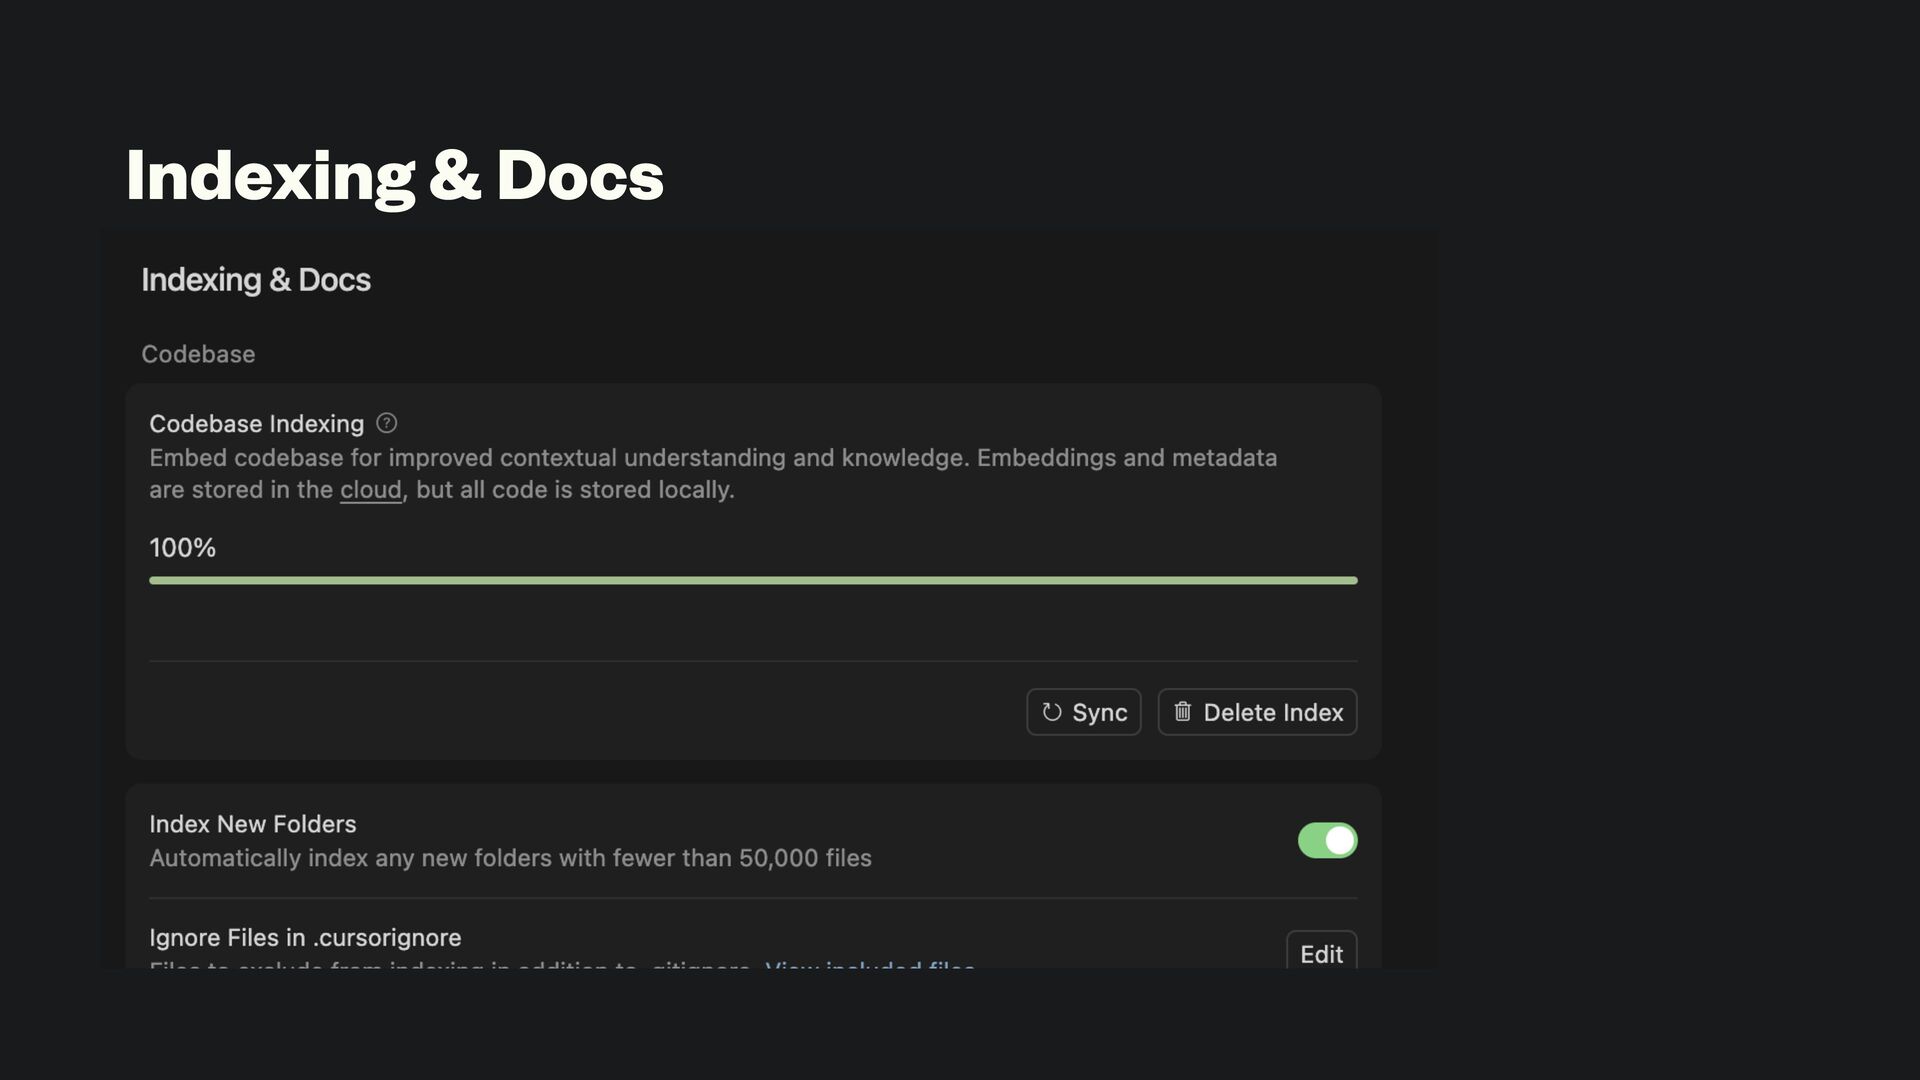
Task: Click the Codebase section label
Action: (198, 354)
